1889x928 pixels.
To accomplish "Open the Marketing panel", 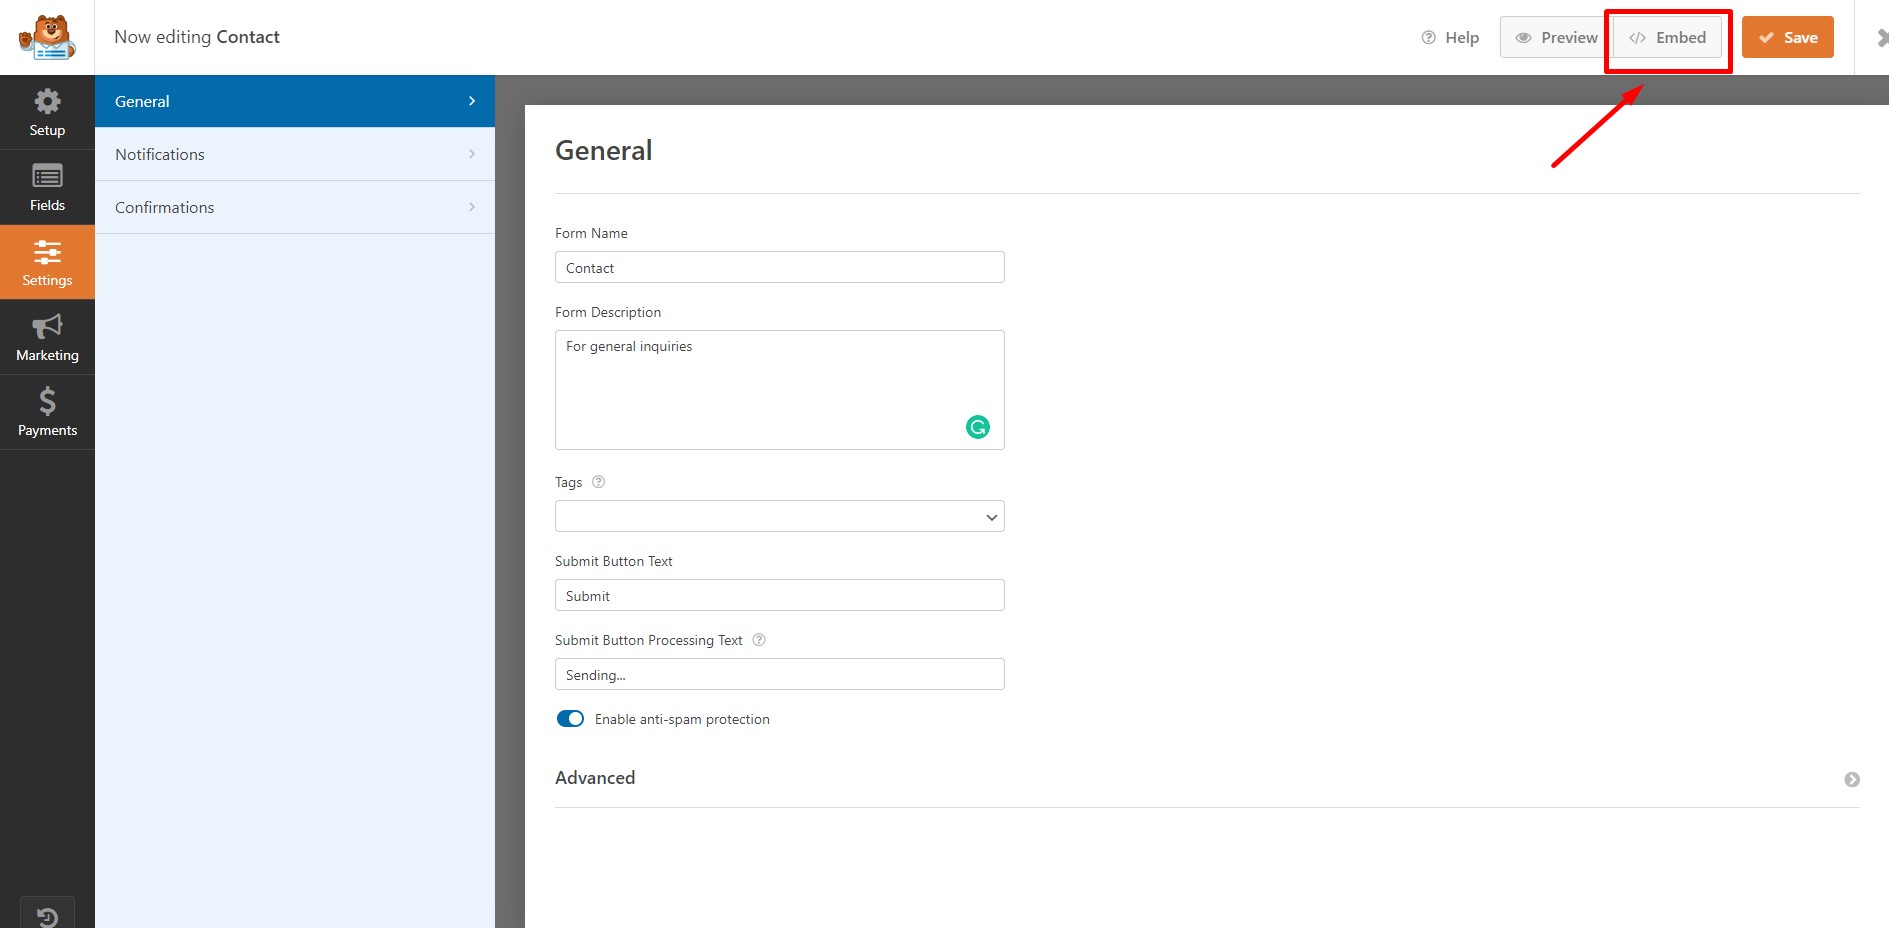I will tap(47, 337).
